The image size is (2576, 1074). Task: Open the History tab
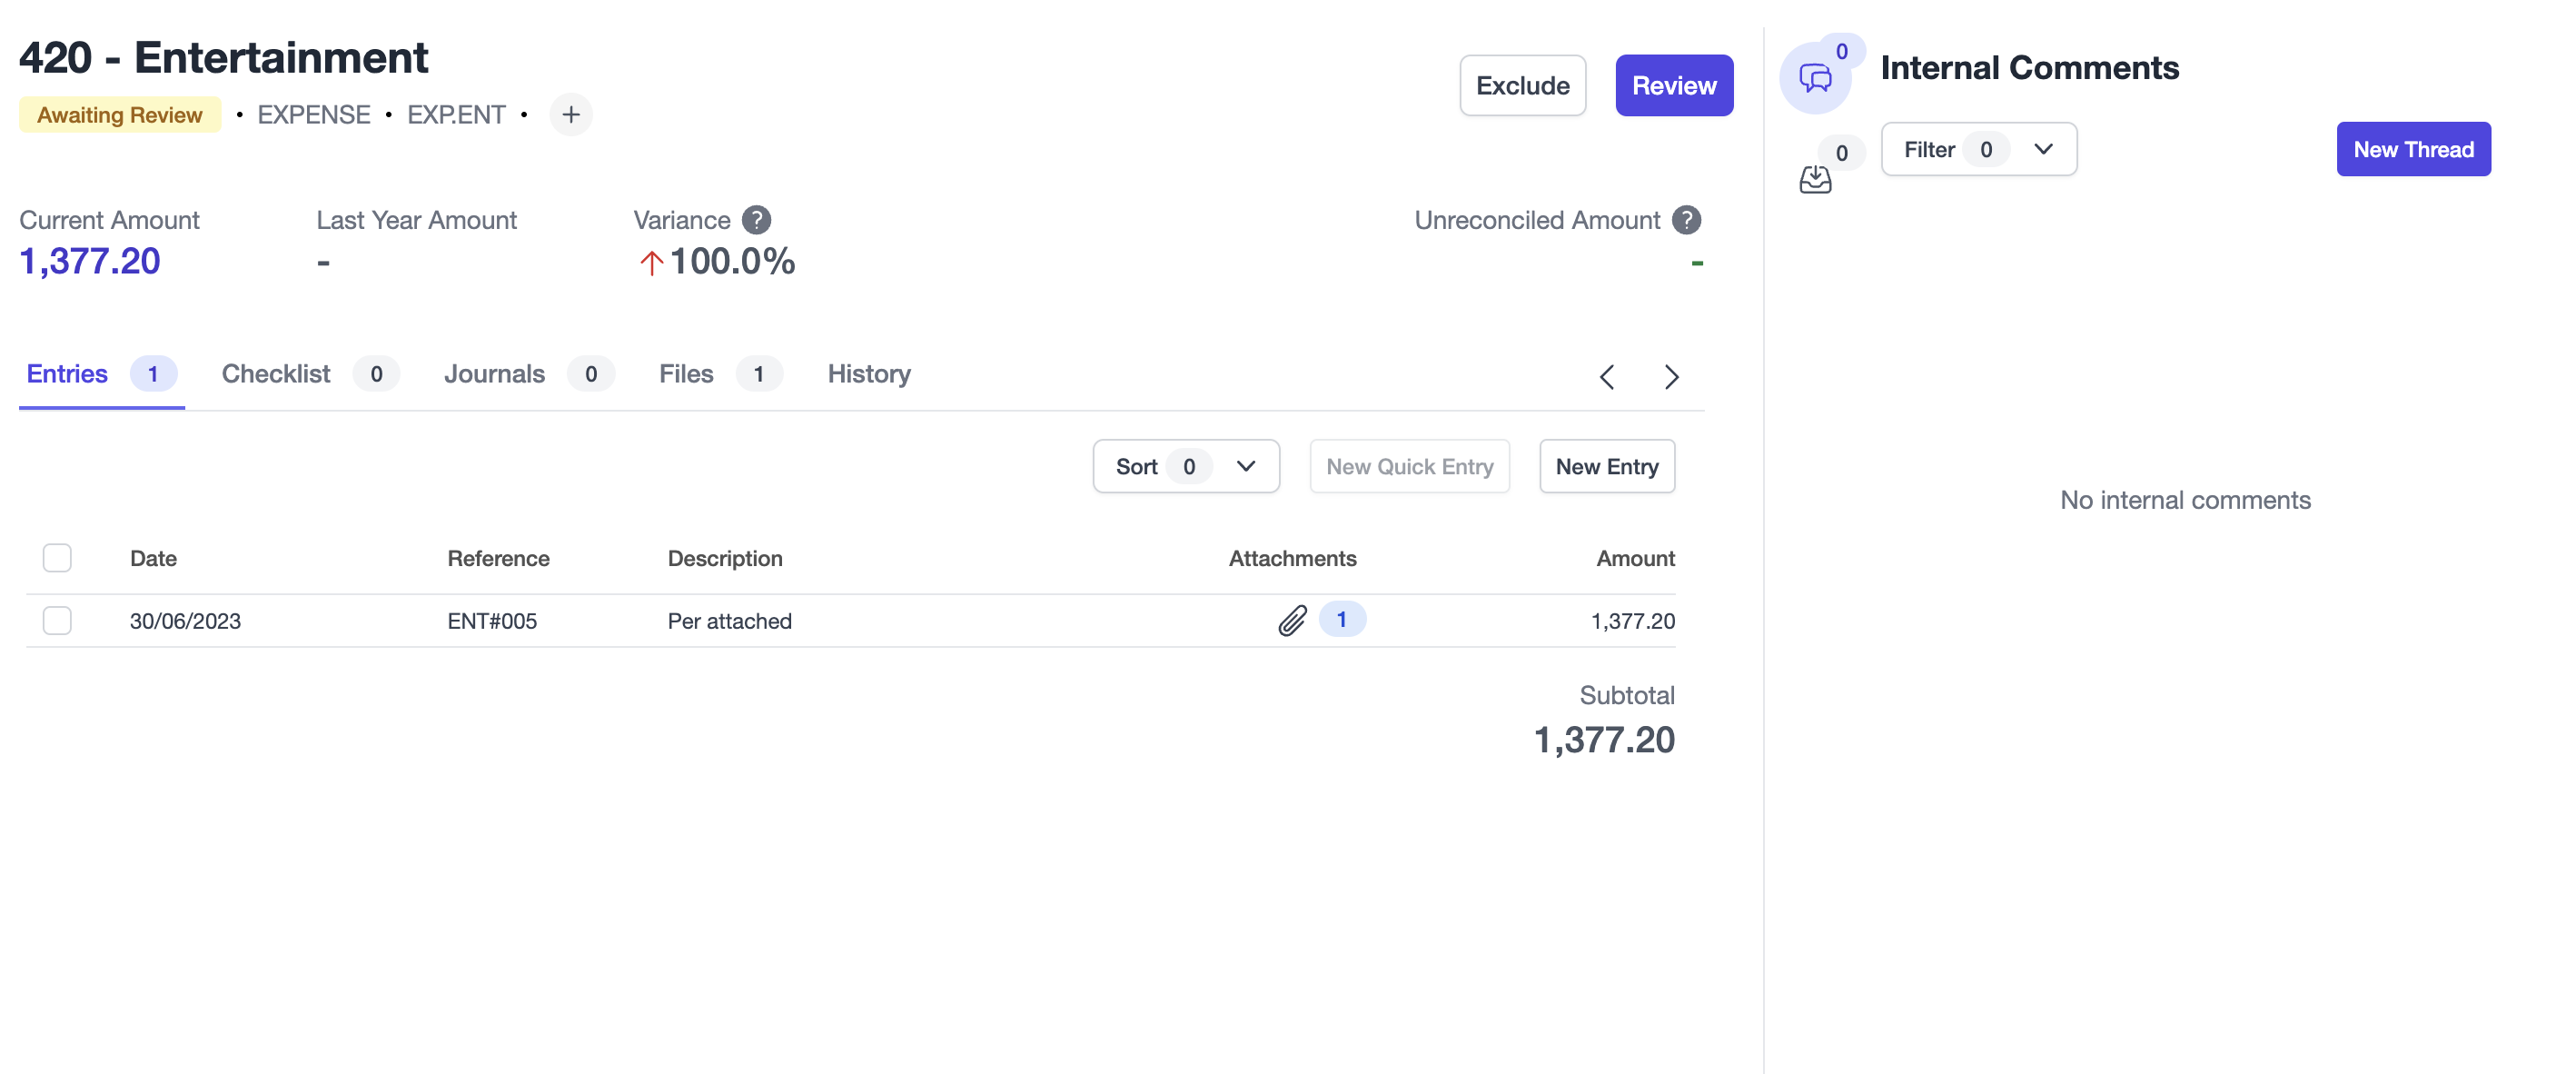(869, 371)
